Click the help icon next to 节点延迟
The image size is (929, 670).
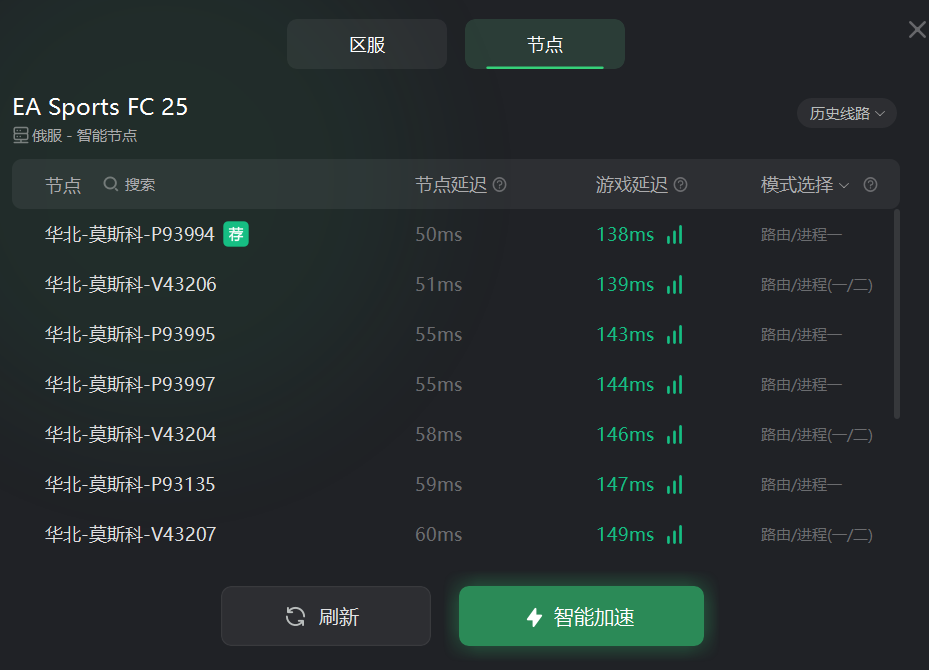tap(499, 185)
